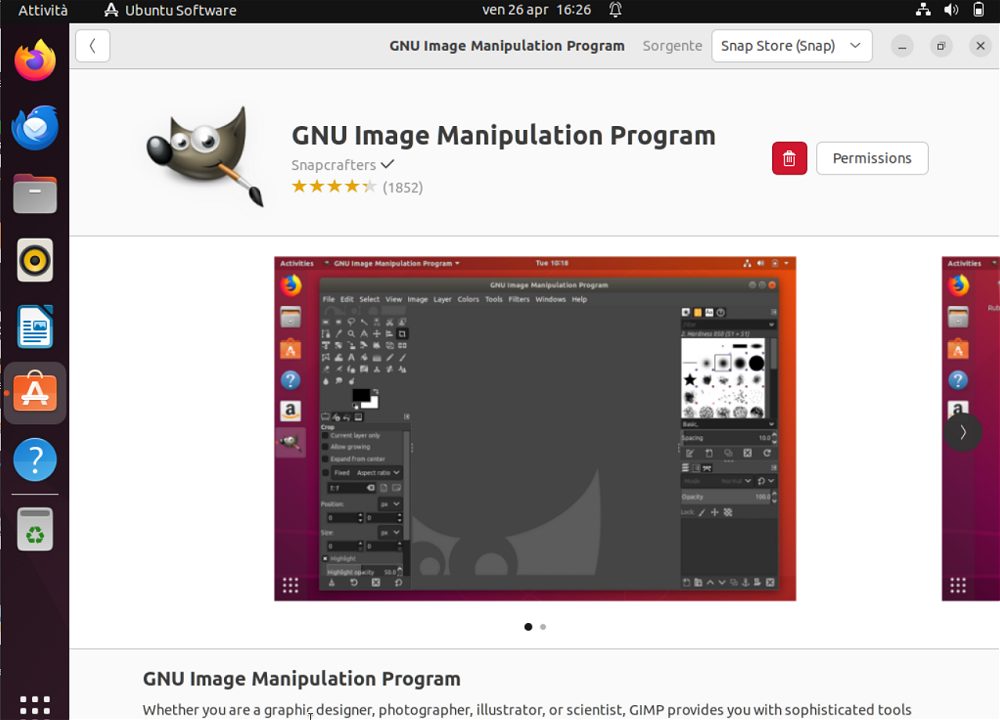Show all applications grid

(35, 706)
